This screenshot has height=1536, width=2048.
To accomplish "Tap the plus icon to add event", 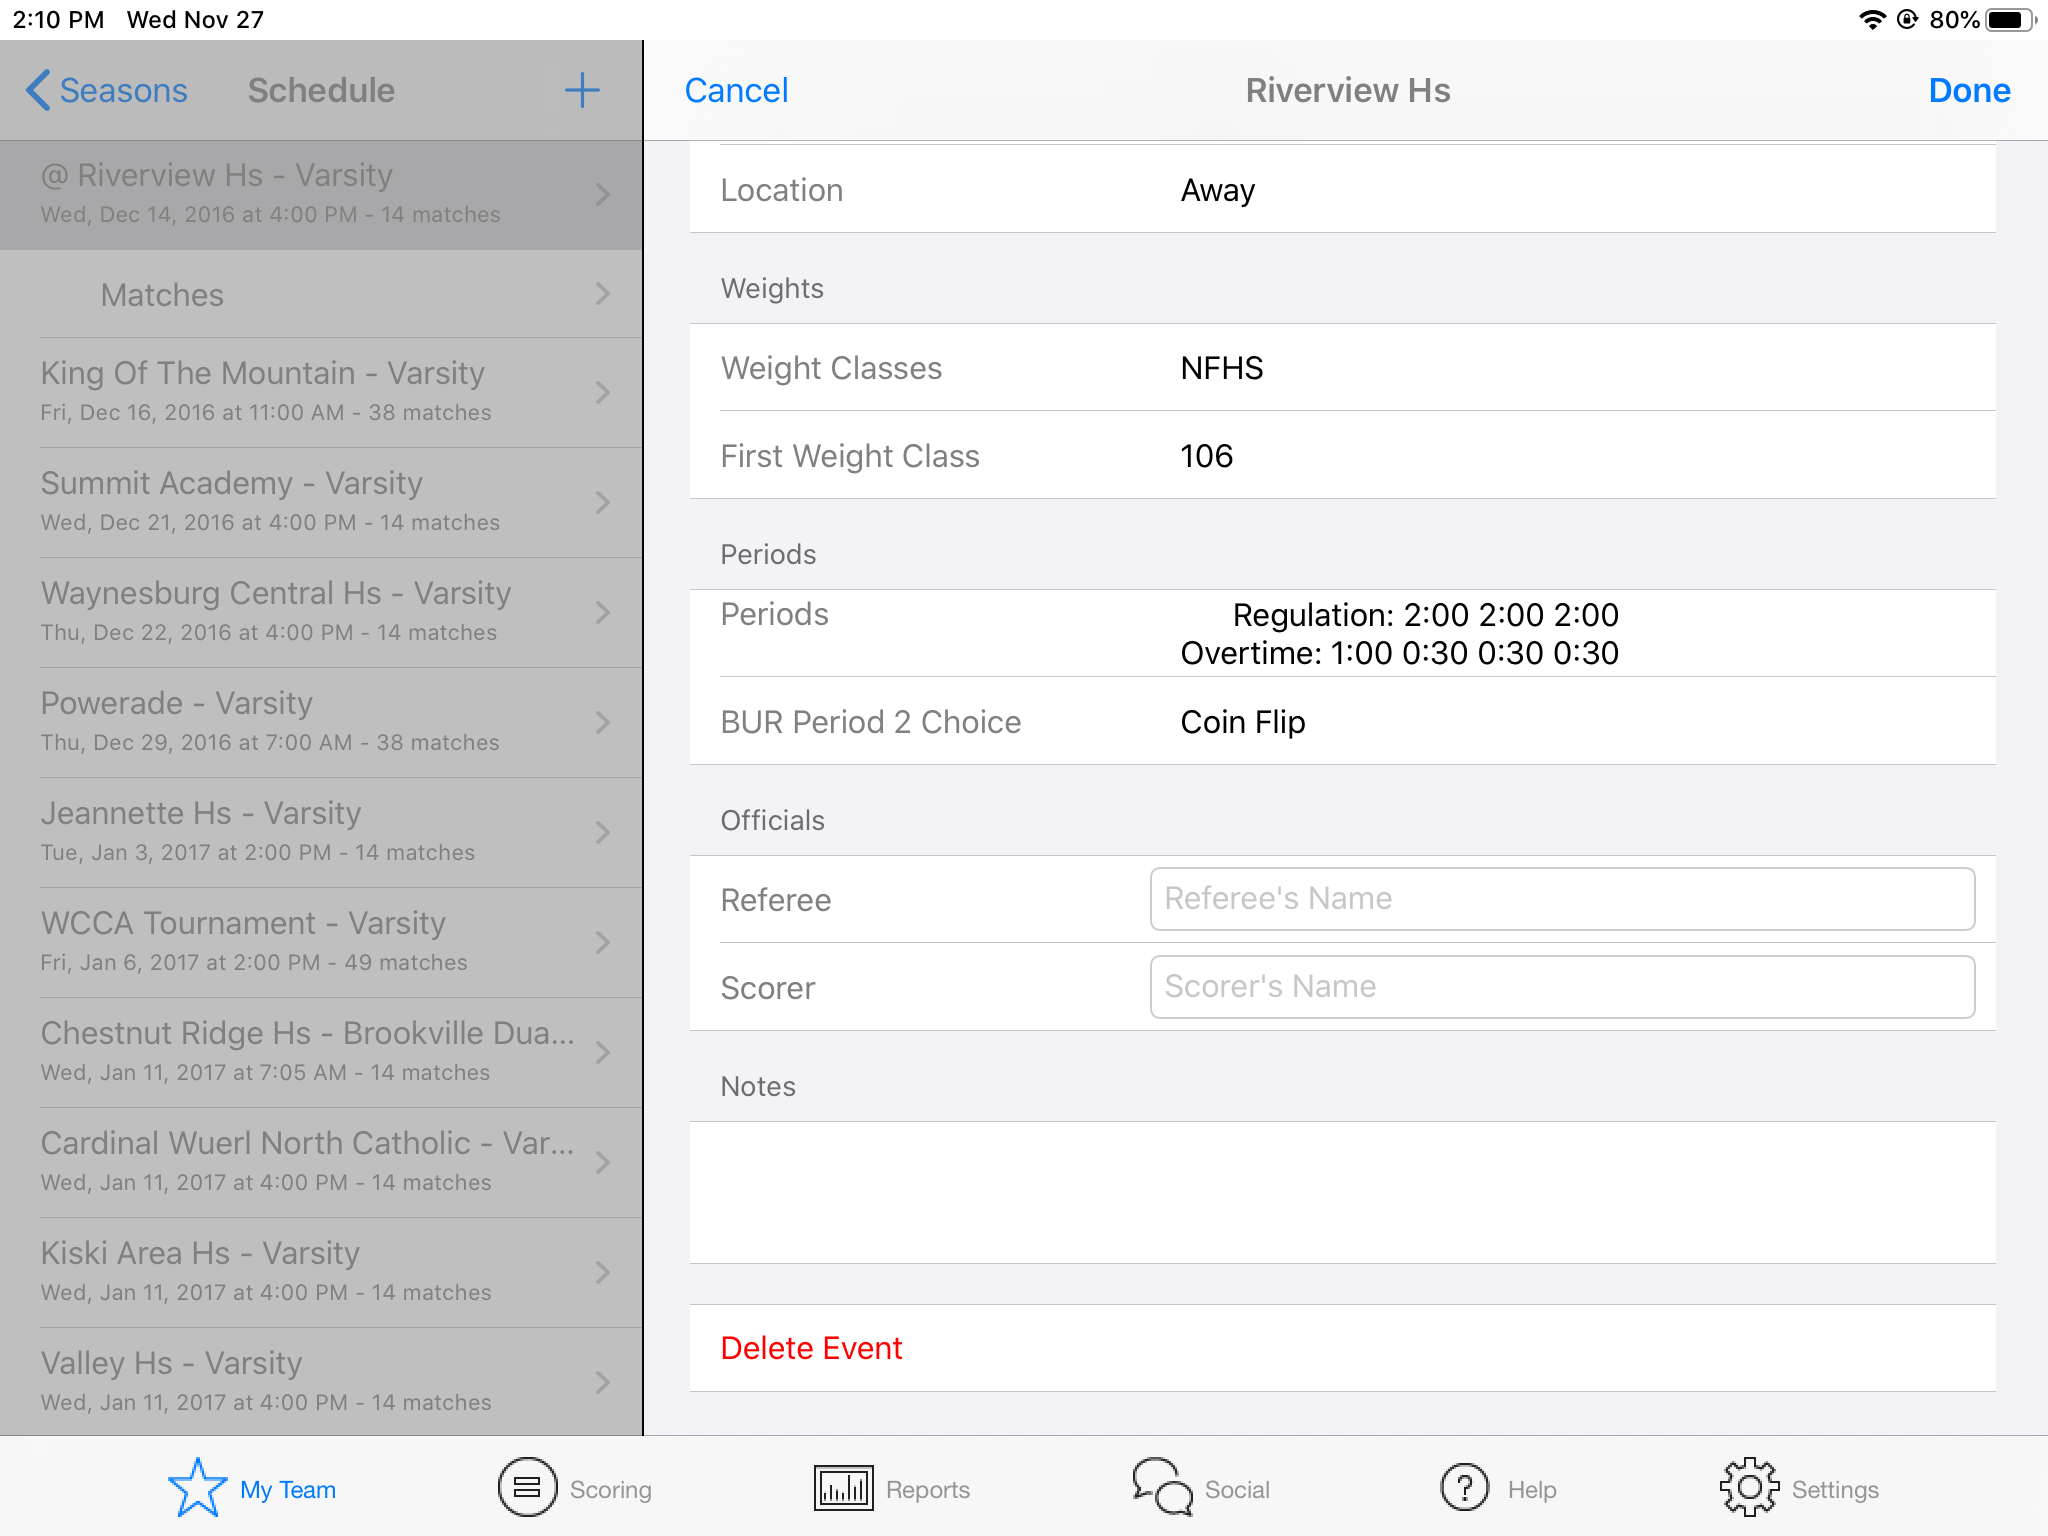I will coord(582,90).
